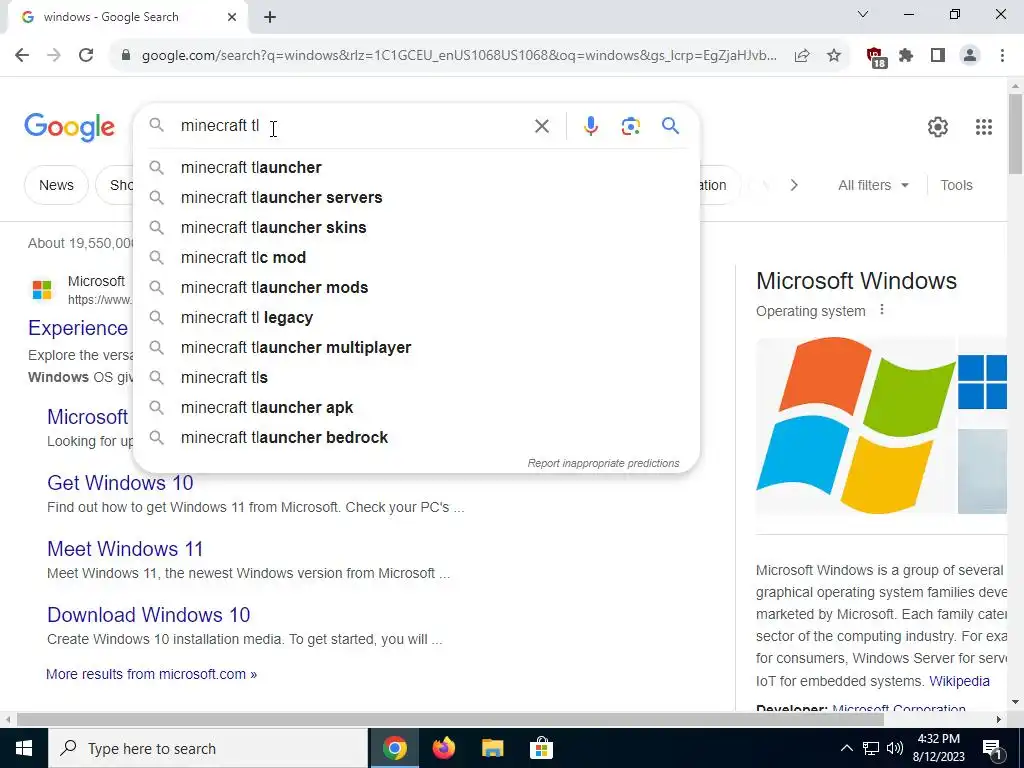Open the new tab plus button
This screenshot has width=1024, height=768.
(x=270, y=17)
